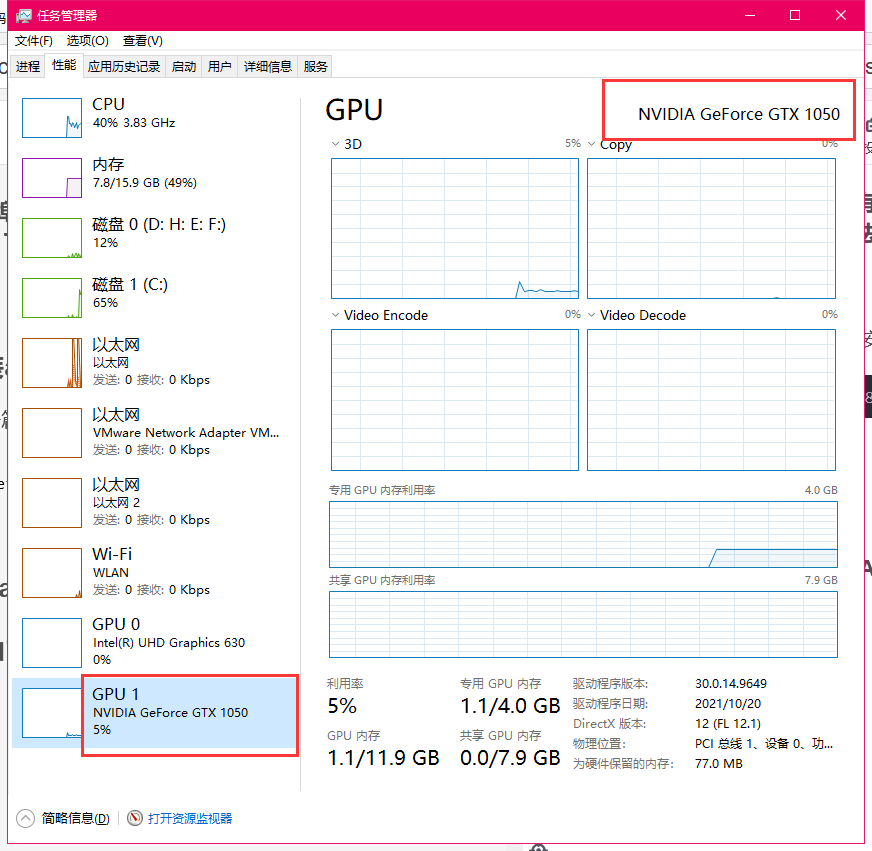Open the VMware Network Adapter 以太网 graph
This screenshot has width=872, height=851.
[150, 432]
